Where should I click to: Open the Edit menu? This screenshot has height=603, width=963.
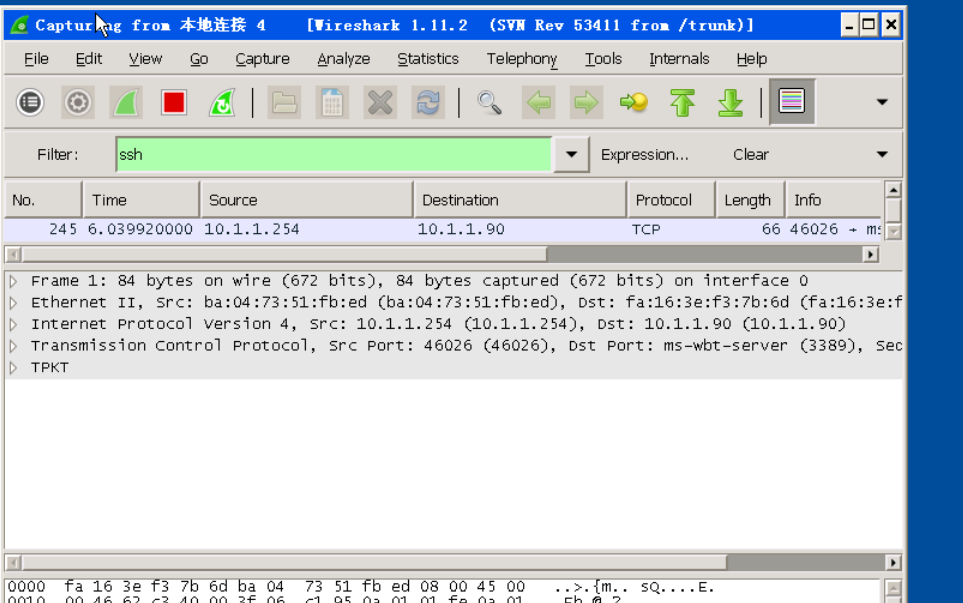click(88, 59)
